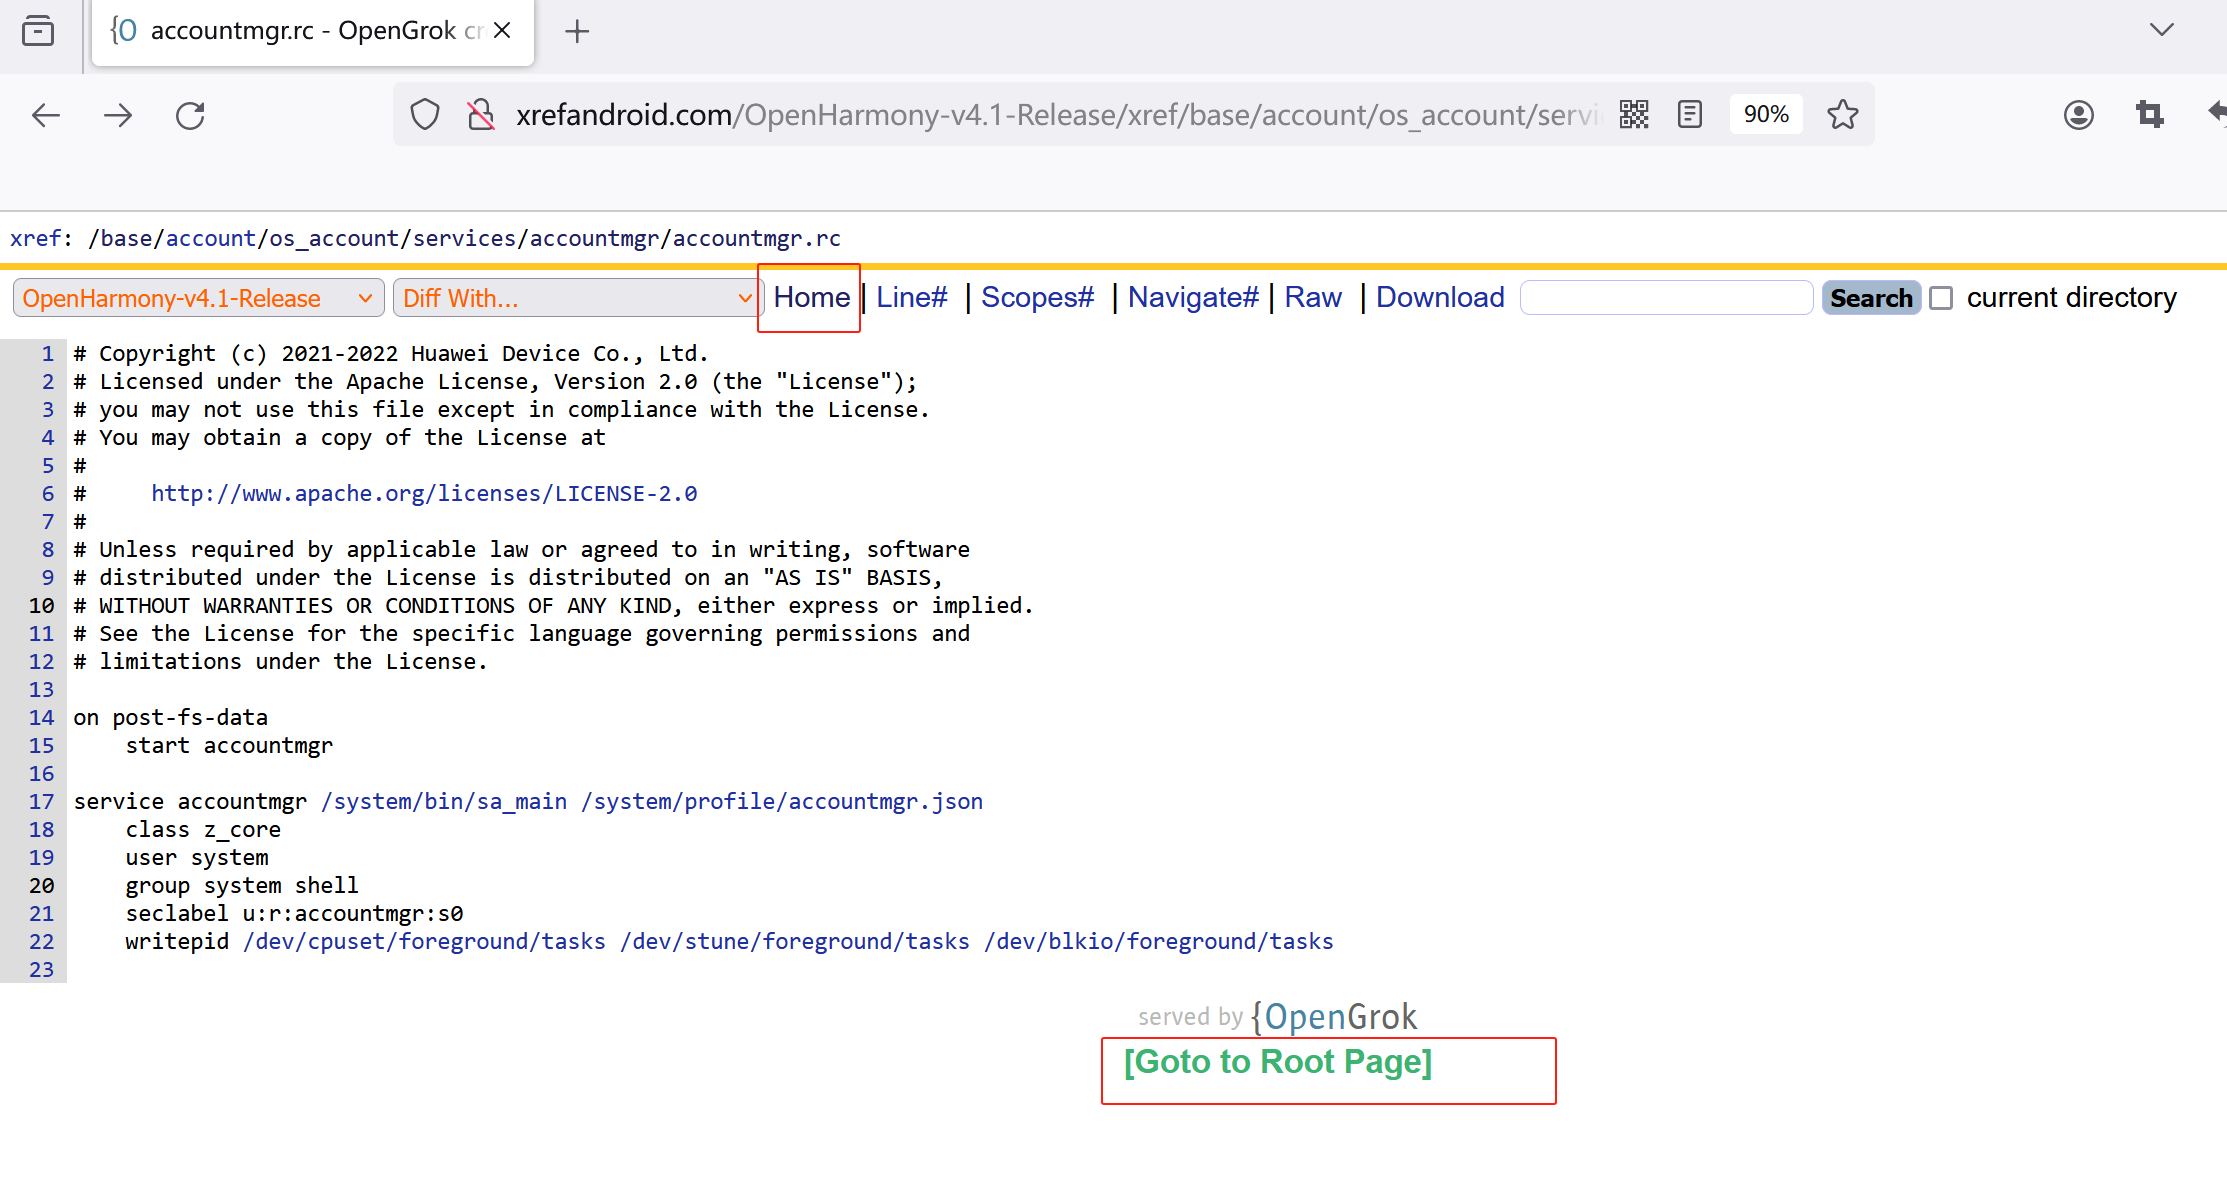This screenshot has width=2227, height=1183.
Task: Click 'seclabel u:r:accountmgr:s0' text
Action: [x=294, y=913]
